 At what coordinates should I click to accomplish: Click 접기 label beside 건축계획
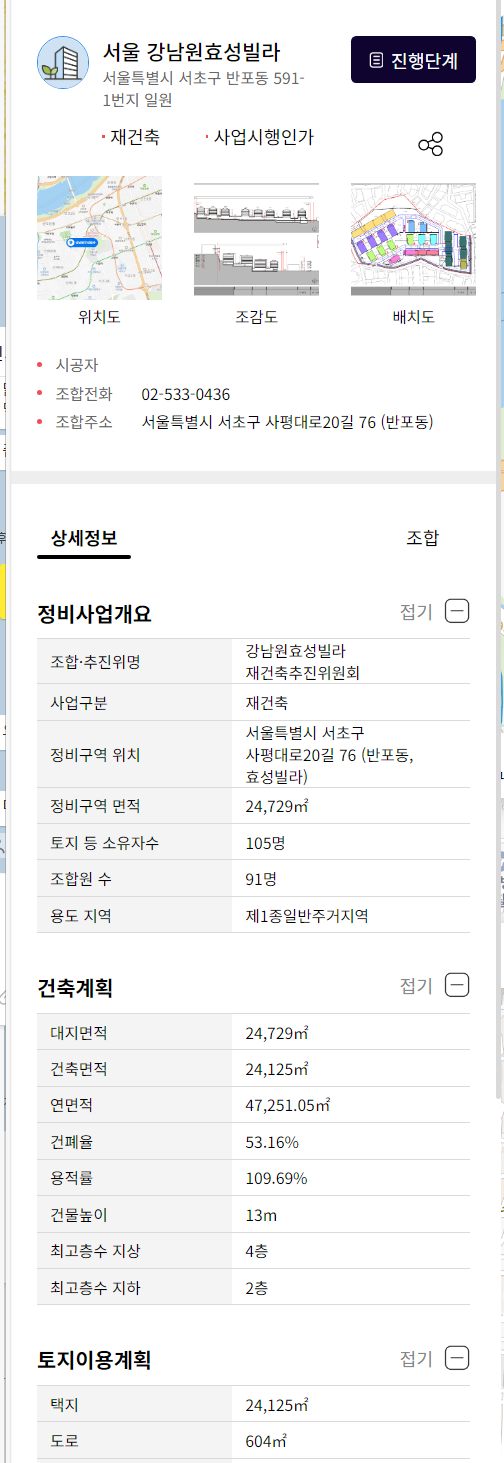click(x=416, y=986)
